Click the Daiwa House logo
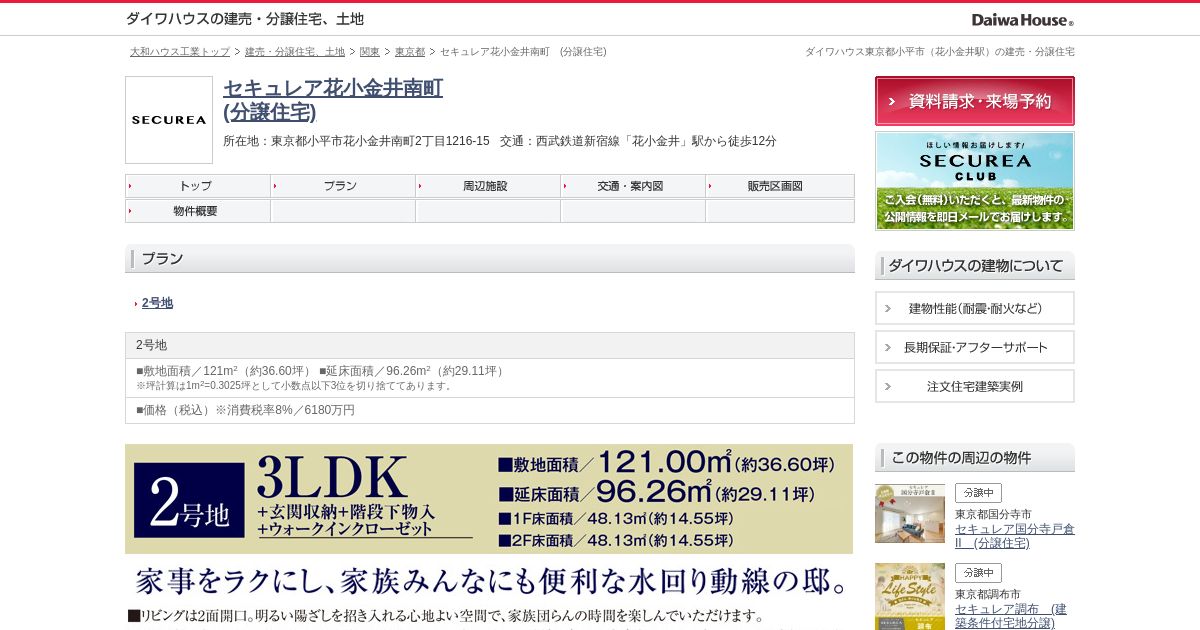The image size is (1200, 630). (1022, 20)
